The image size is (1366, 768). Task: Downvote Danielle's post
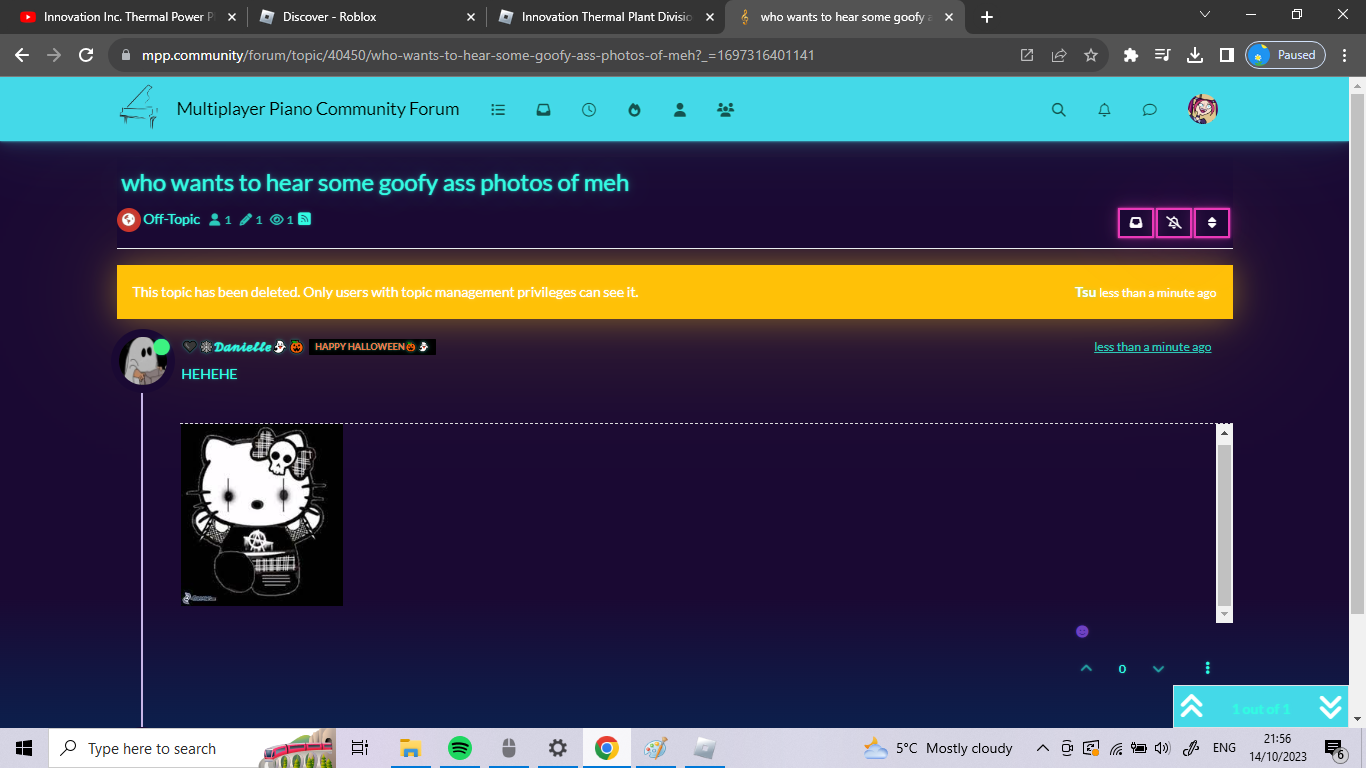click(x=1158, y=668)
